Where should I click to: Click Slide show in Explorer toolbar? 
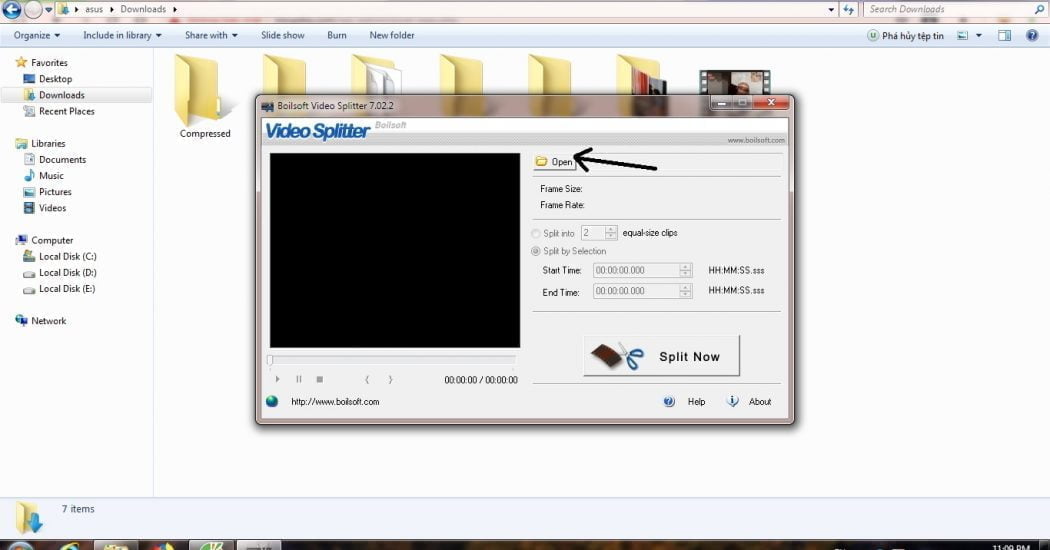pyautogui.click(x=283, y=36)
